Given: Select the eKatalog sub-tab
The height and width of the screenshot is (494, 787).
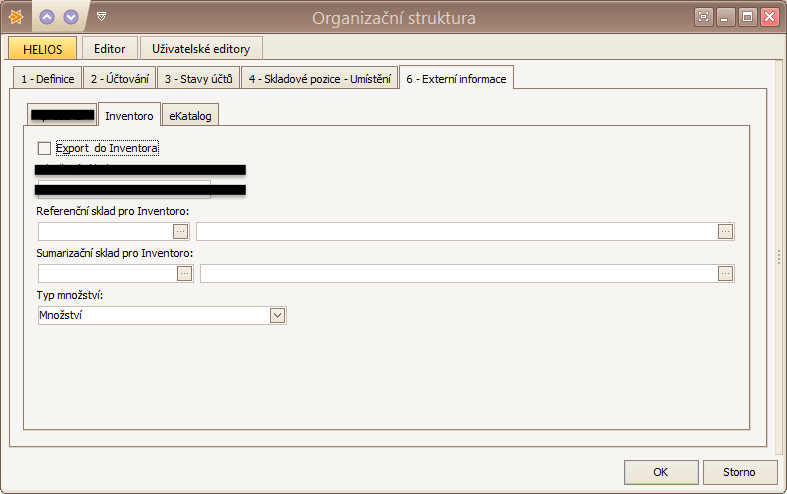Looking at the screenshot, I should (x=190, y=116).
